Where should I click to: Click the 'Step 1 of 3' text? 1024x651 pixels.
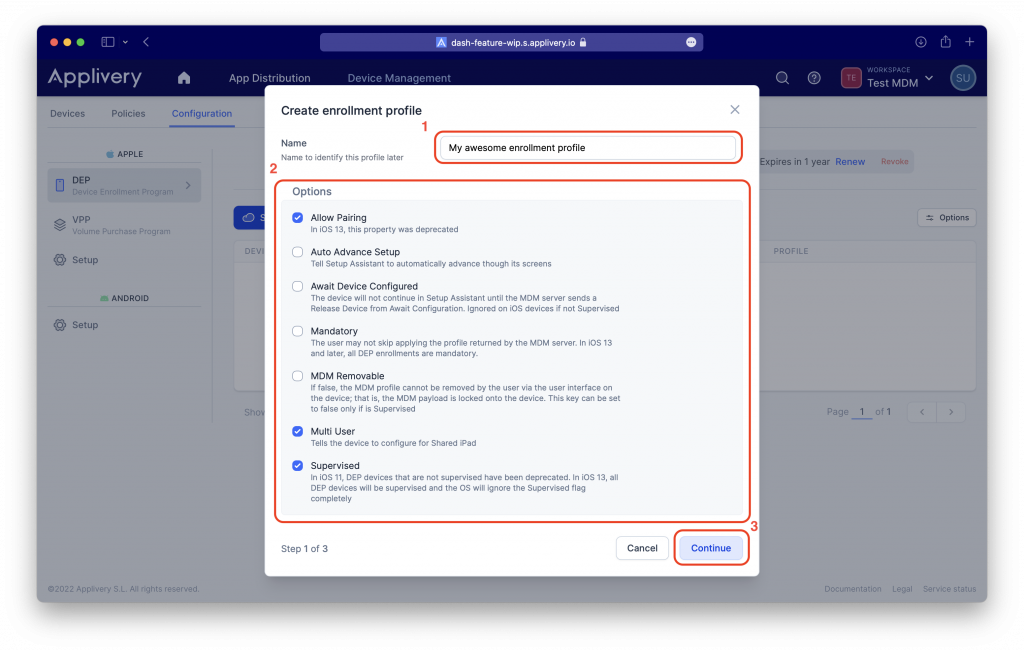tap(304, 548)
